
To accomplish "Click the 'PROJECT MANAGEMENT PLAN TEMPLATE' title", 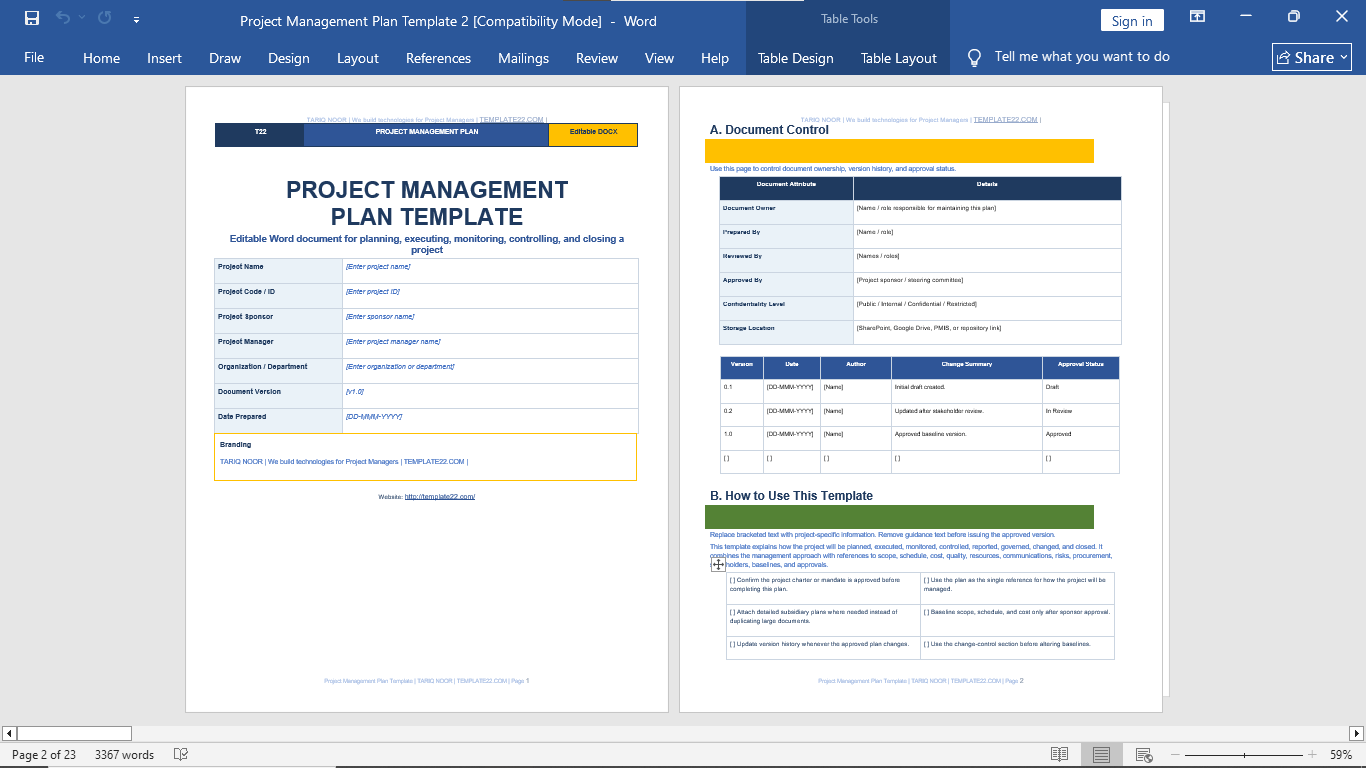I will pos(427,203).
